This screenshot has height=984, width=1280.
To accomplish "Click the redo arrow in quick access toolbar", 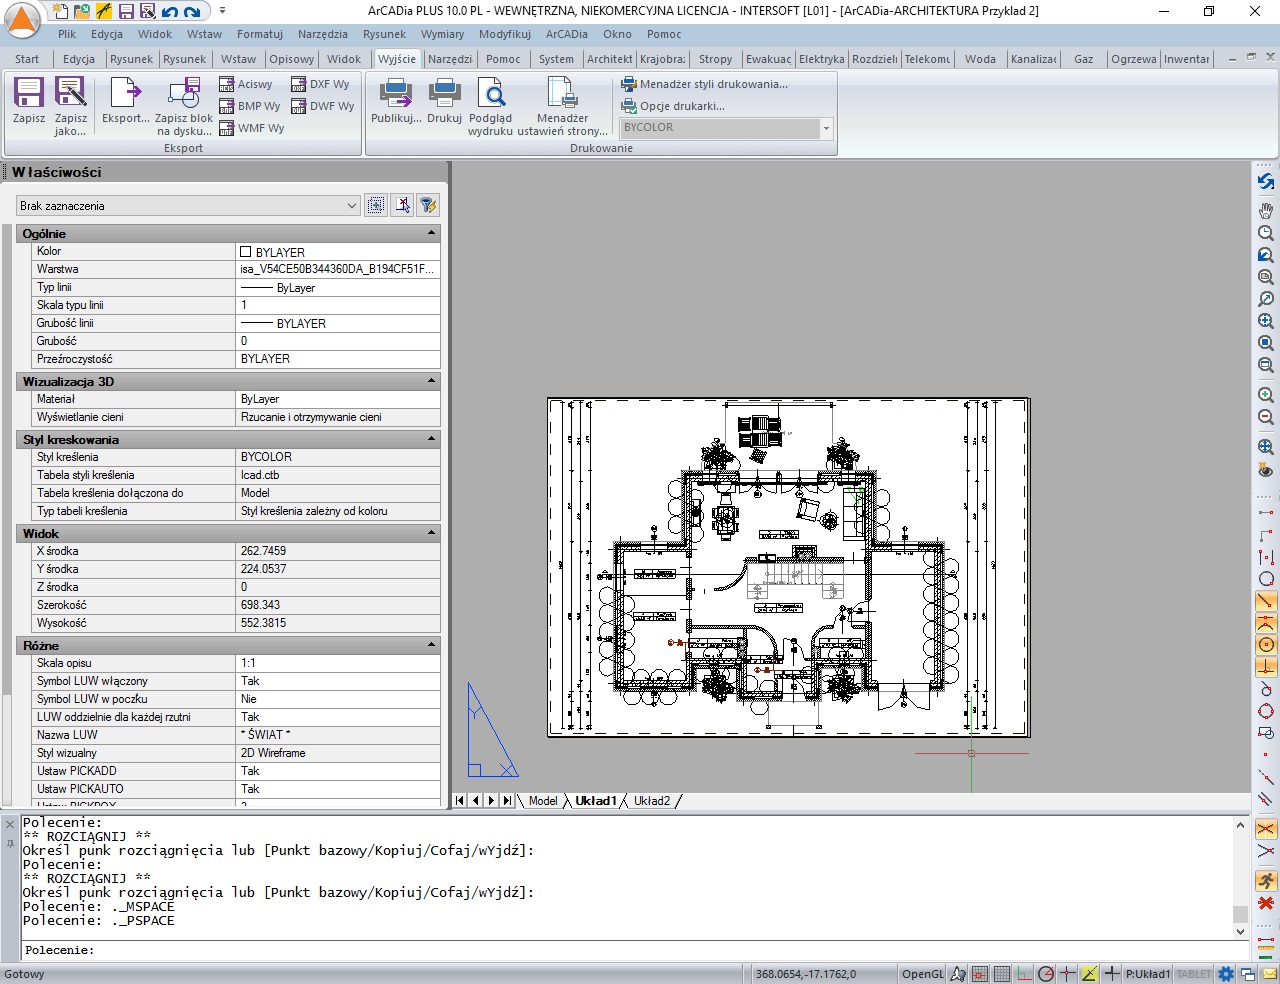I will (192, 11).
